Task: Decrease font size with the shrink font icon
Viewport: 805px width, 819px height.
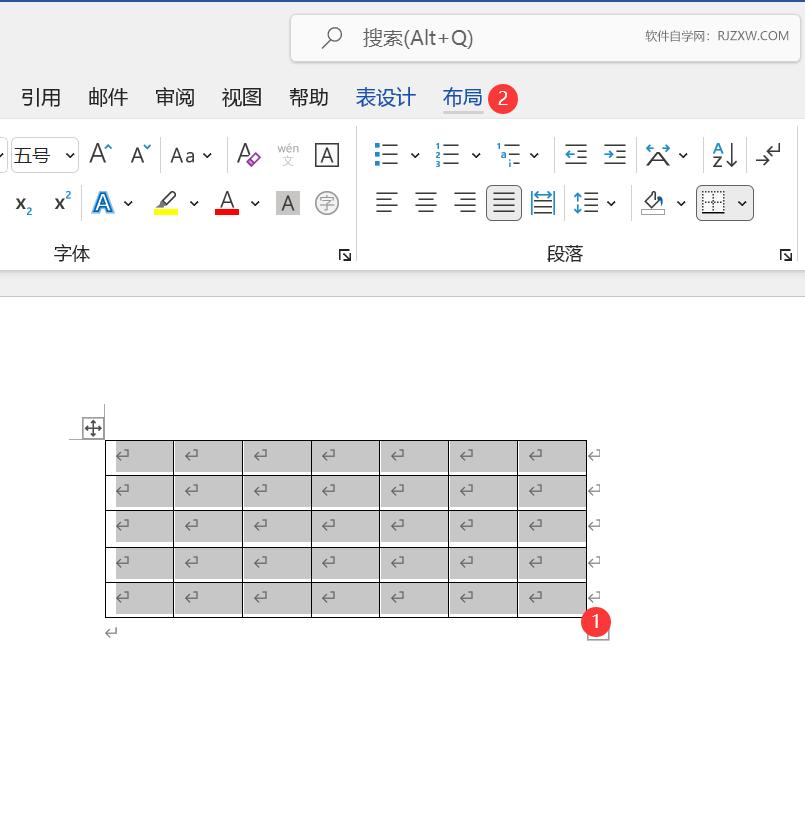Action: pyautogui.click(x=140, y=155)
